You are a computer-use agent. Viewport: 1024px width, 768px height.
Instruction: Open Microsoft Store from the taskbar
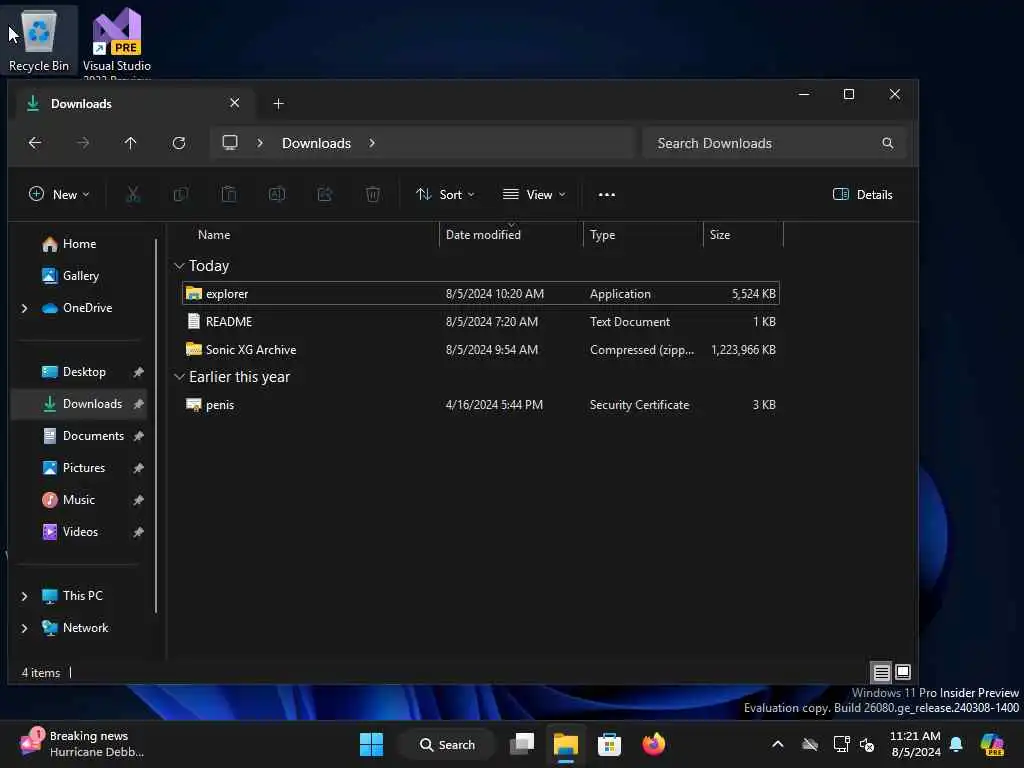pos(609,744)
